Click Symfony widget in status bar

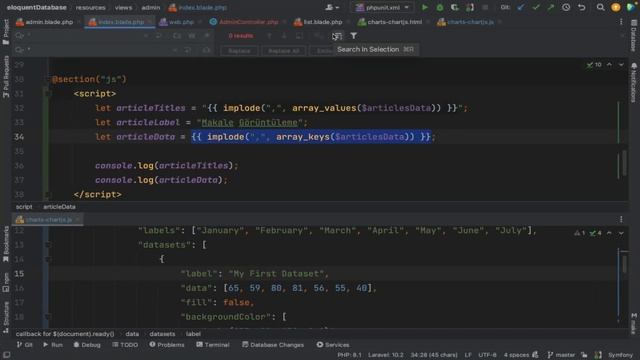pos(620,355)
